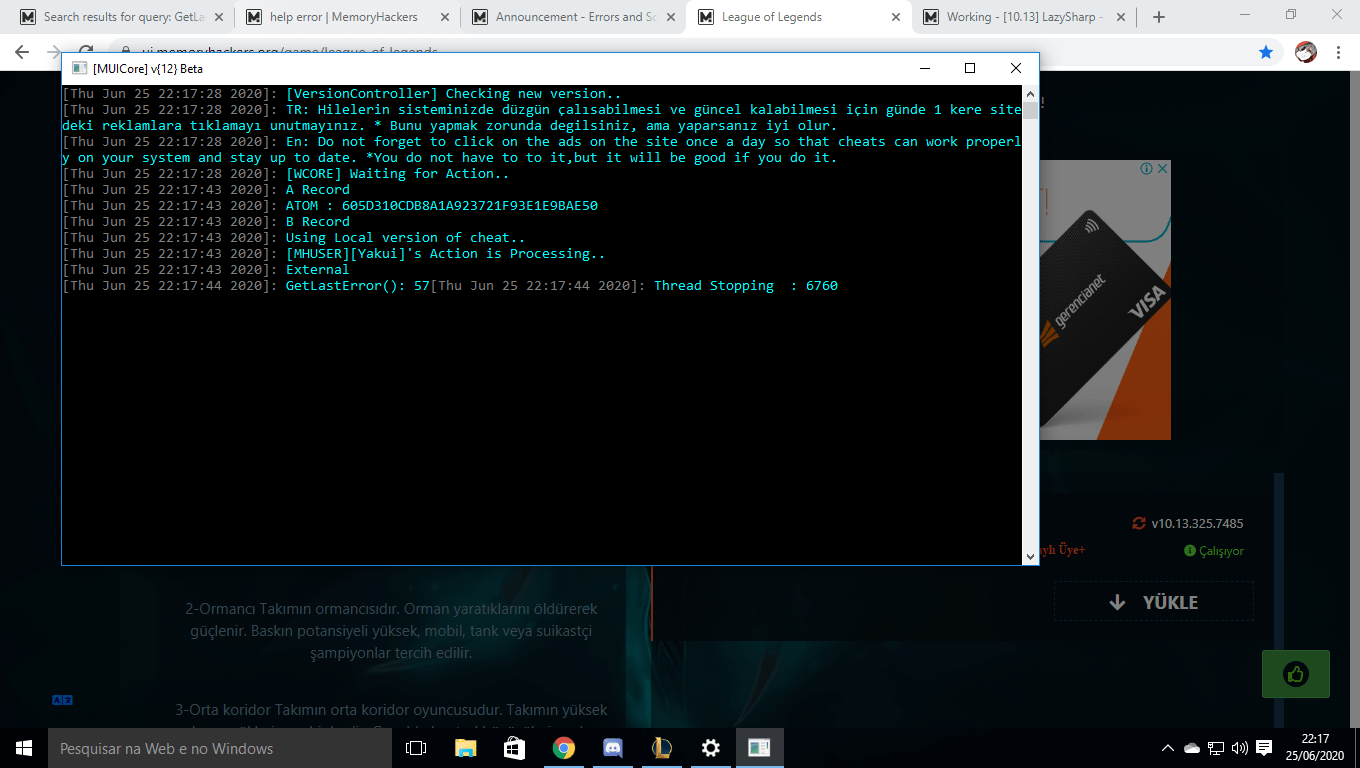This screenshot has width=1360, height=768.
Task: Click the green thumbs-up like button
Action: (x=1296, y=674)
